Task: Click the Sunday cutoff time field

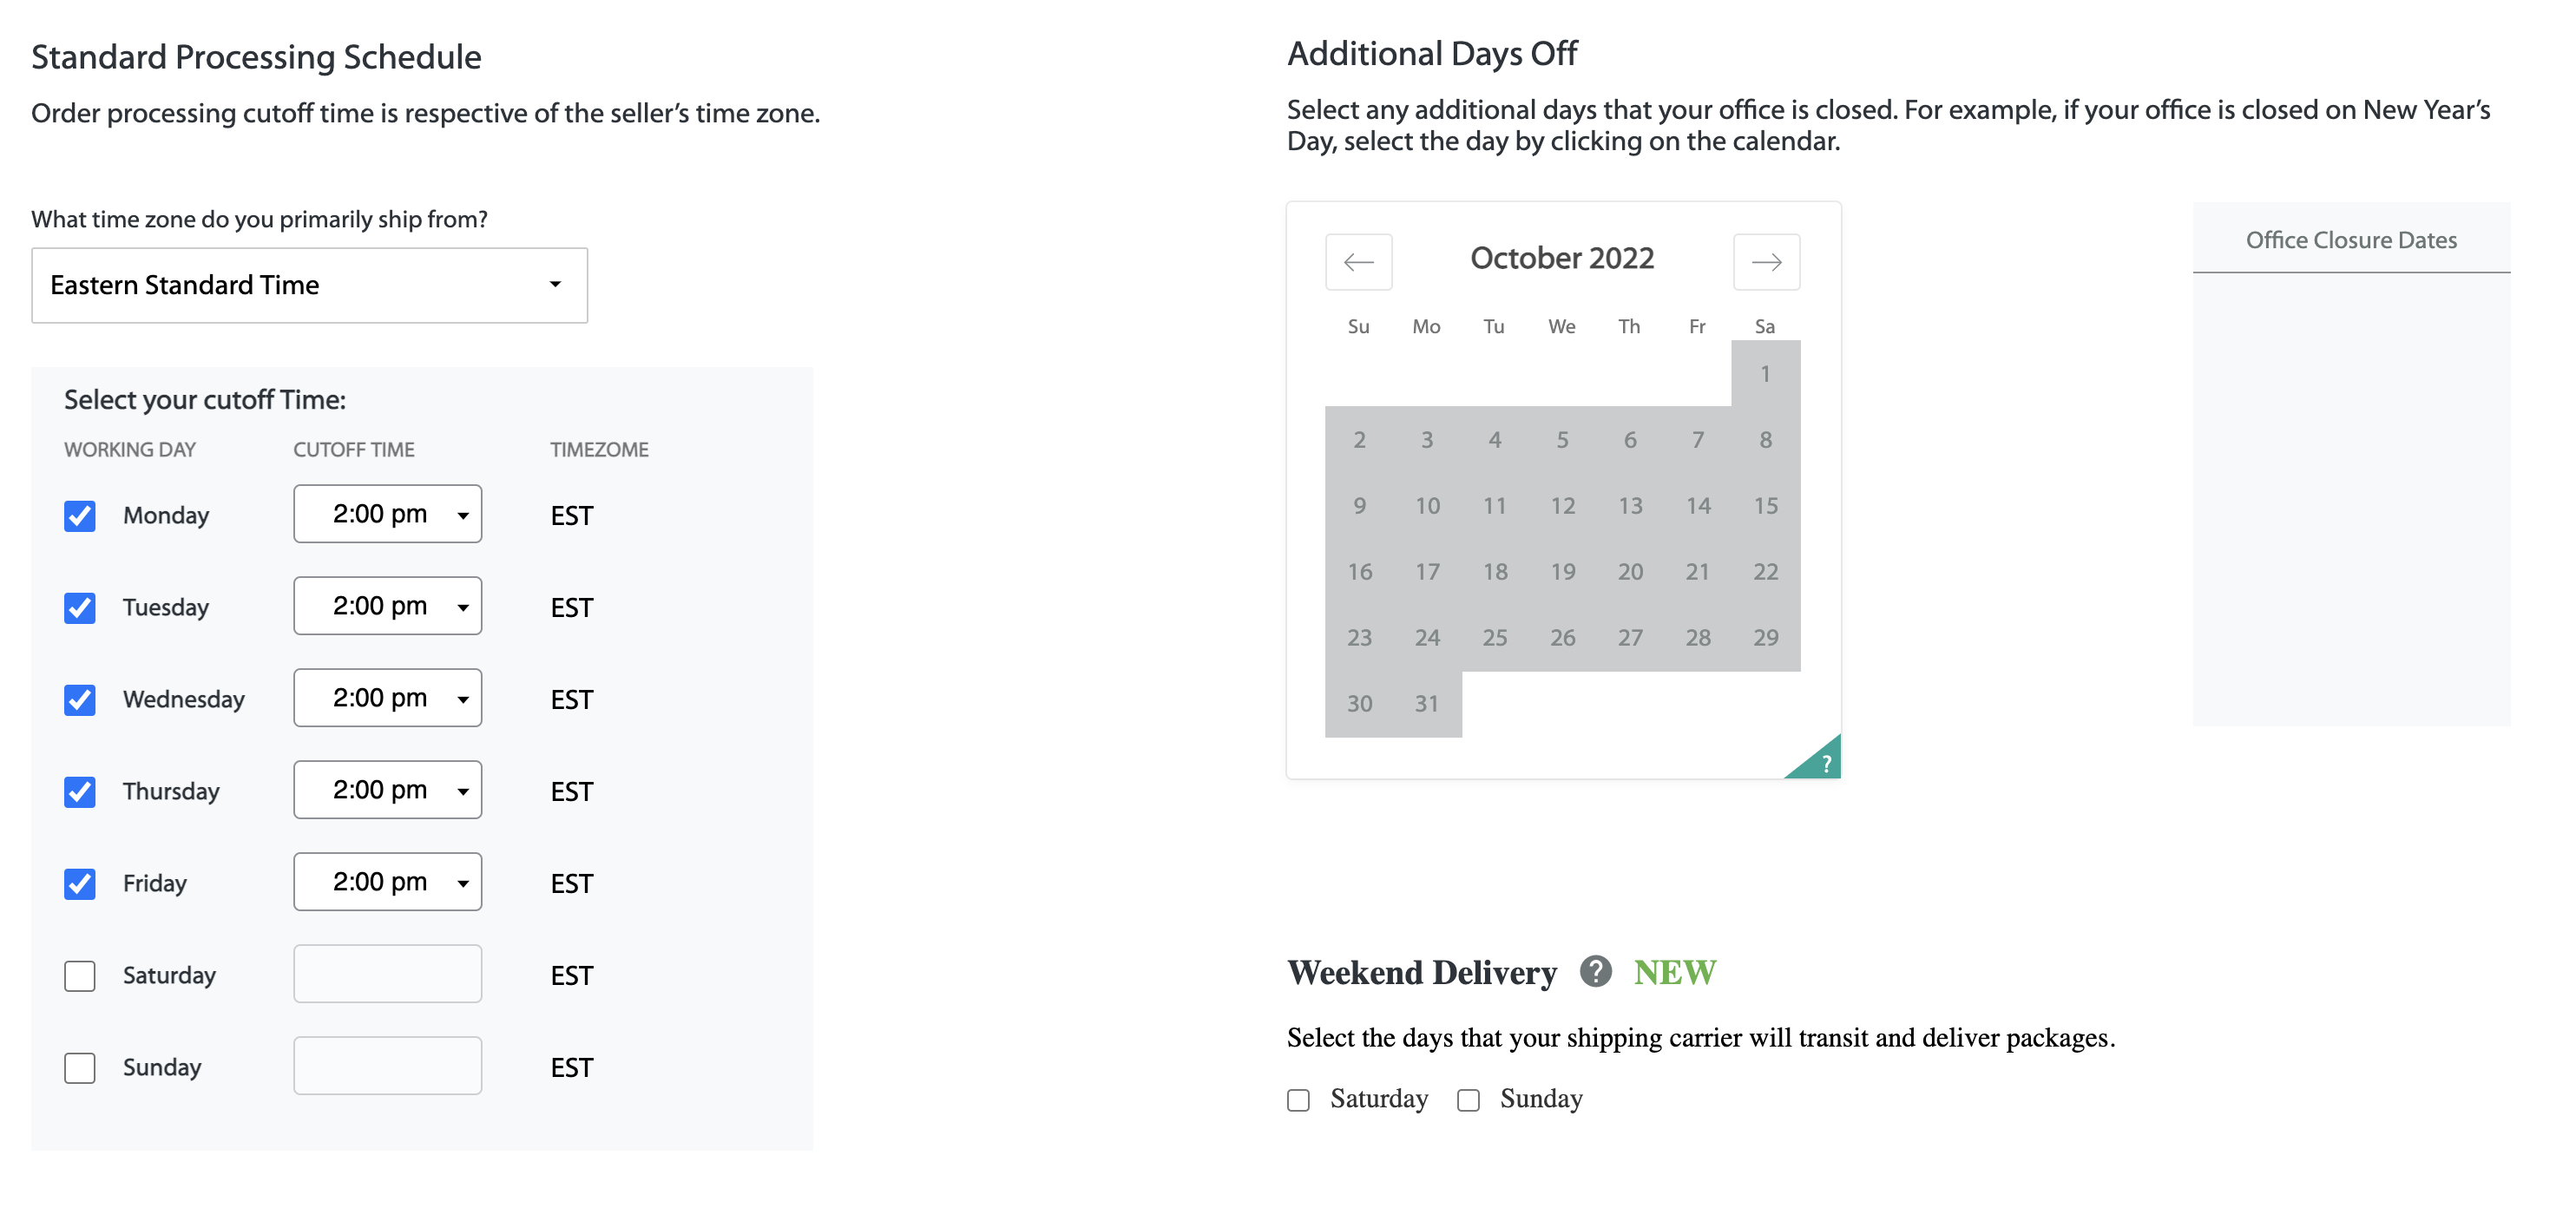Action: [x=387, y=1066]
